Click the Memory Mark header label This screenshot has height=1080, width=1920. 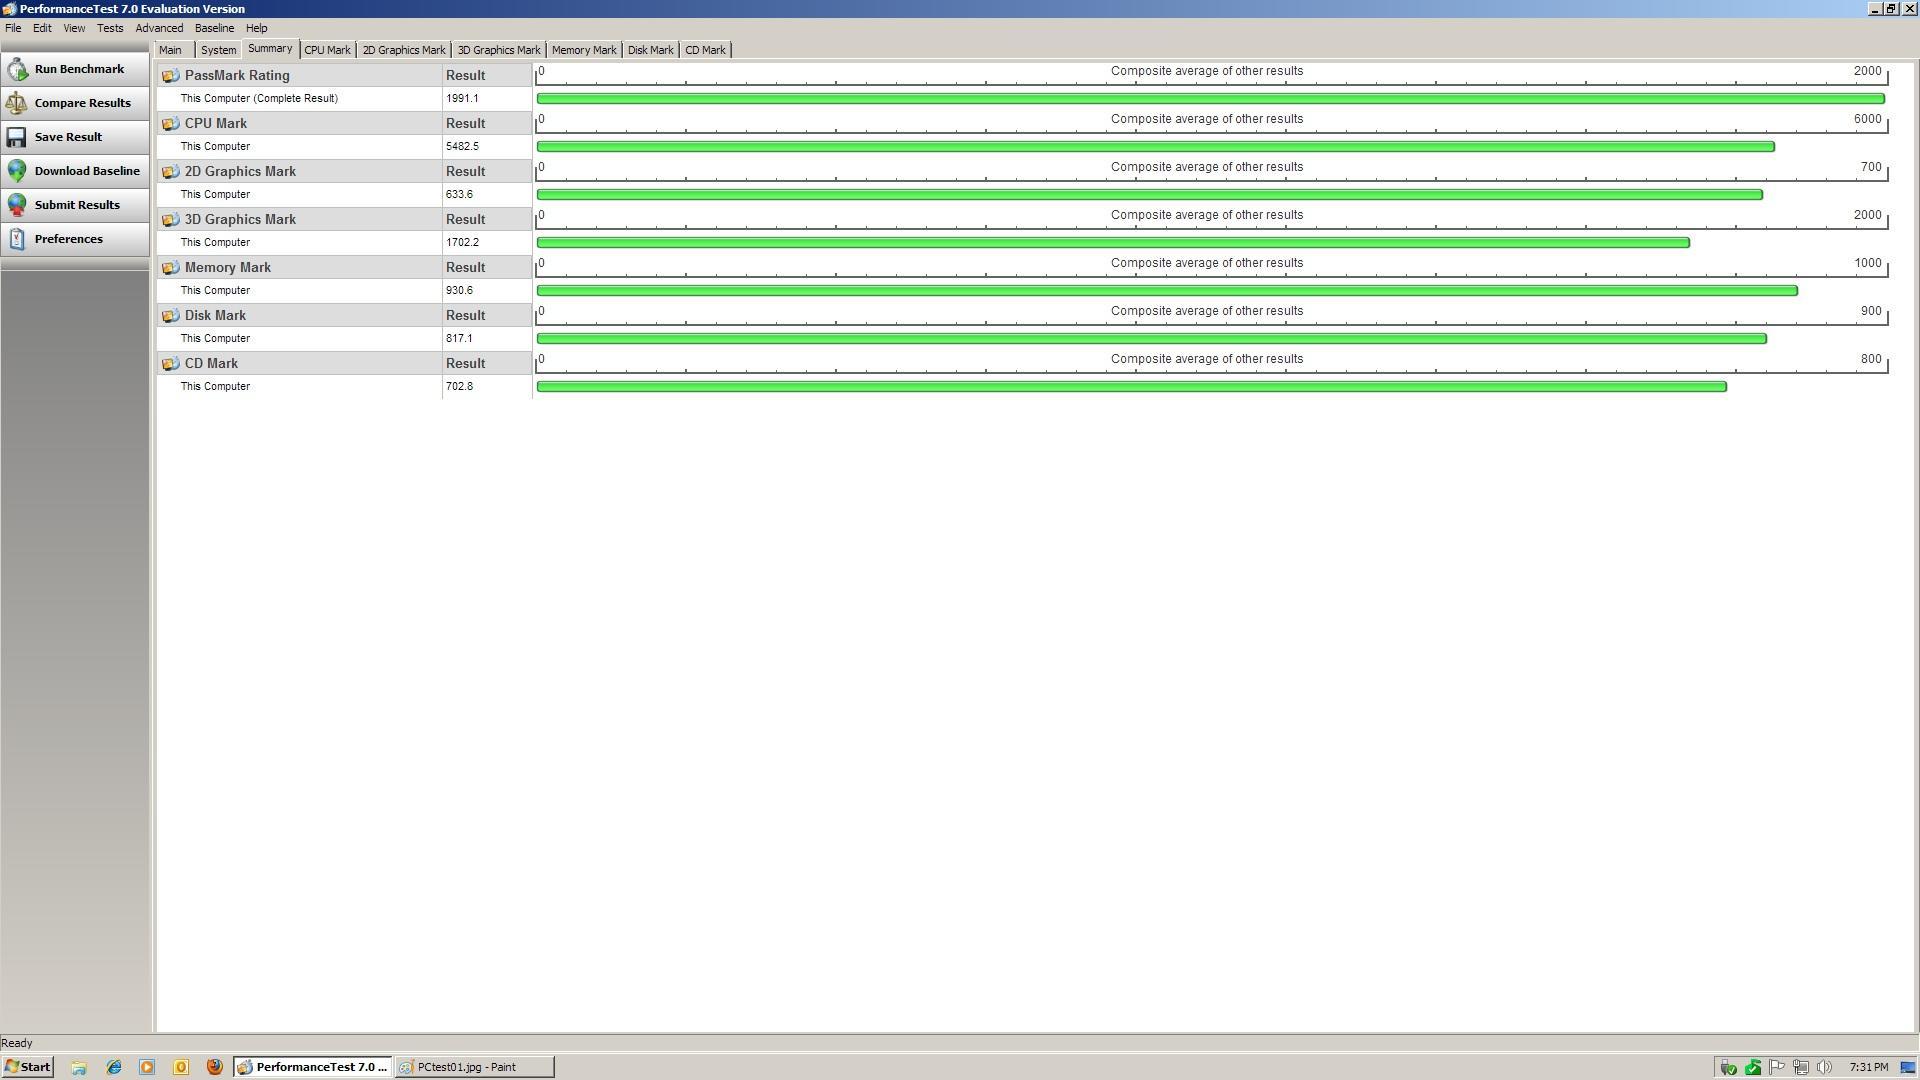click(x=228, y=268)
